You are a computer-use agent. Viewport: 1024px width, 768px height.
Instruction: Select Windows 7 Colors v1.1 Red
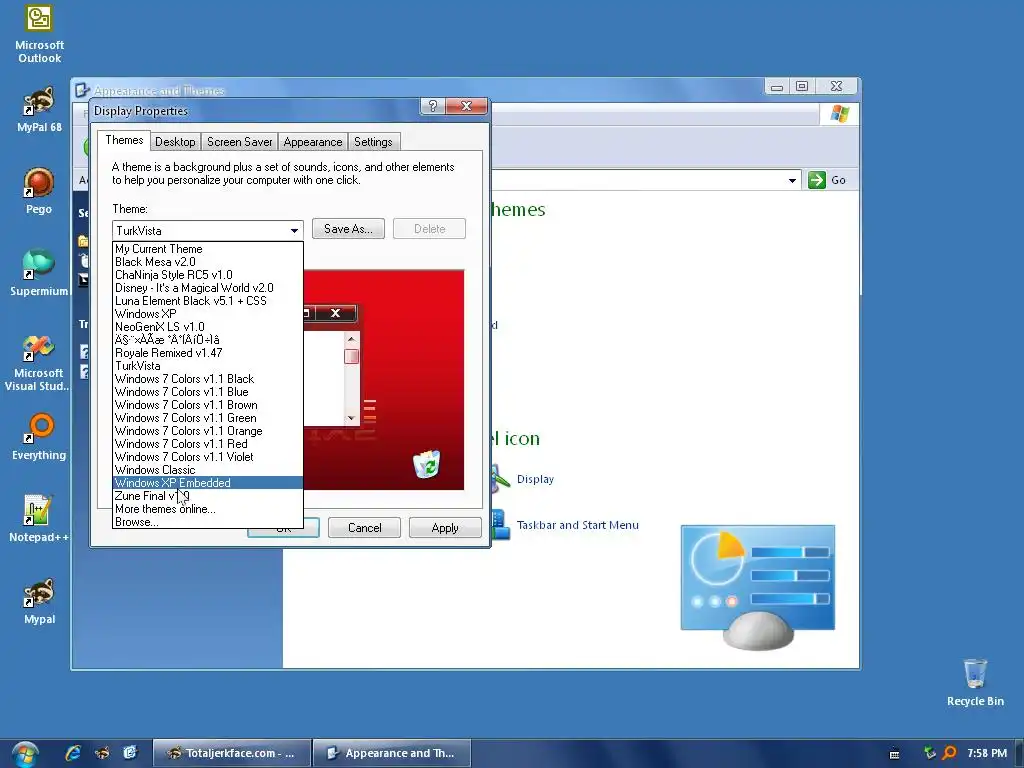[208, 444]
